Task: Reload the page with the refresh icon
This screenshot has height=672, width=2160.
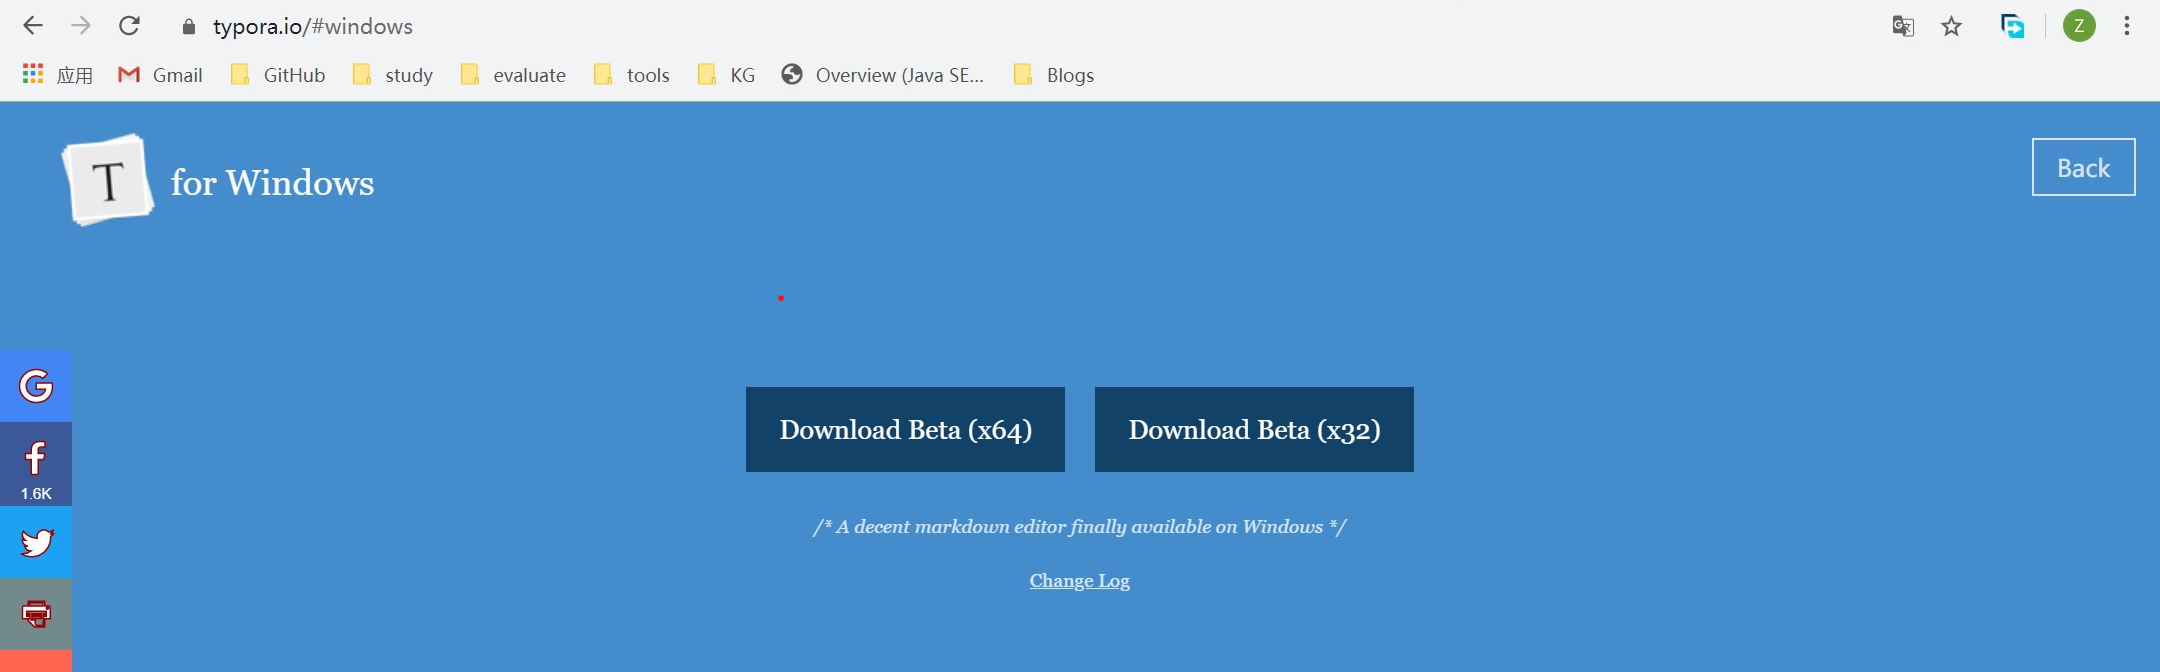Action: point(129,26)
